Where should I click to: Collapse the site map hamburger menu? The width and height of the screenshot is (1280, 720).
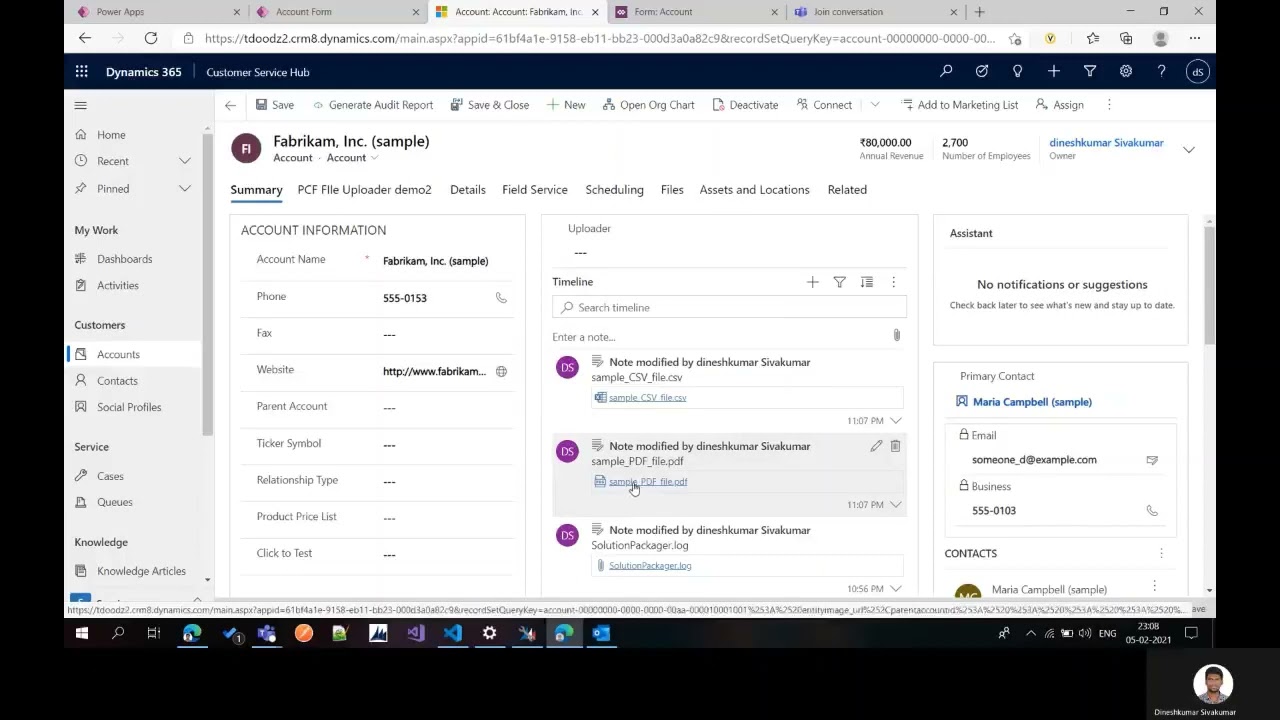coord(81,105)
